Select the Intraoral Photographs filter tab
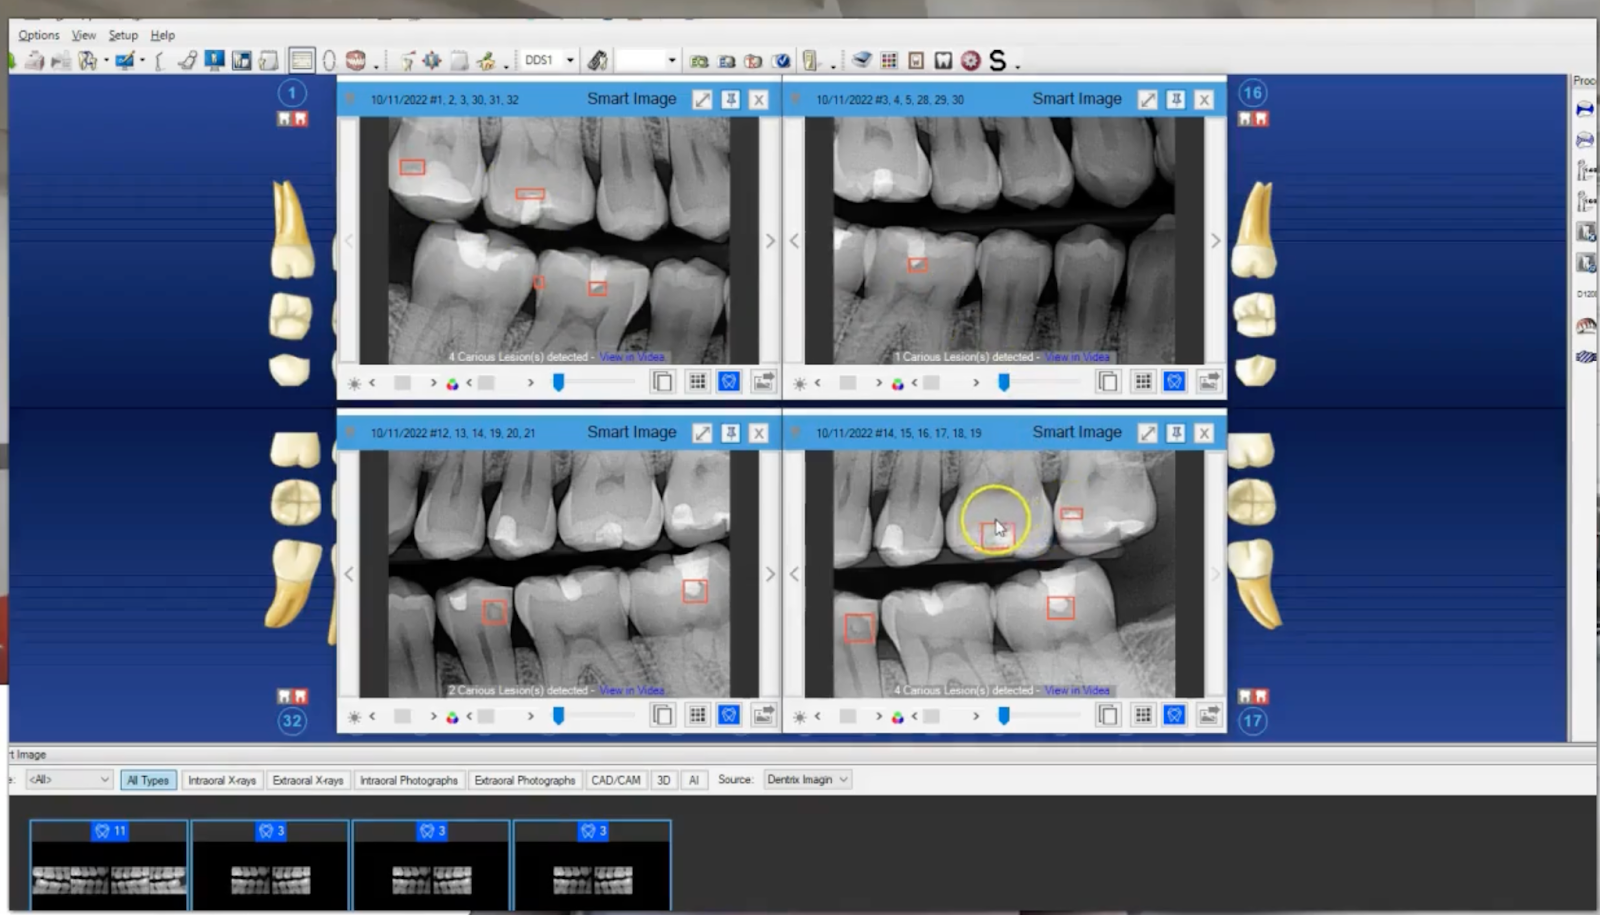Image resolution: width=1600 pixels, height=915 pixels. (409, 780)
